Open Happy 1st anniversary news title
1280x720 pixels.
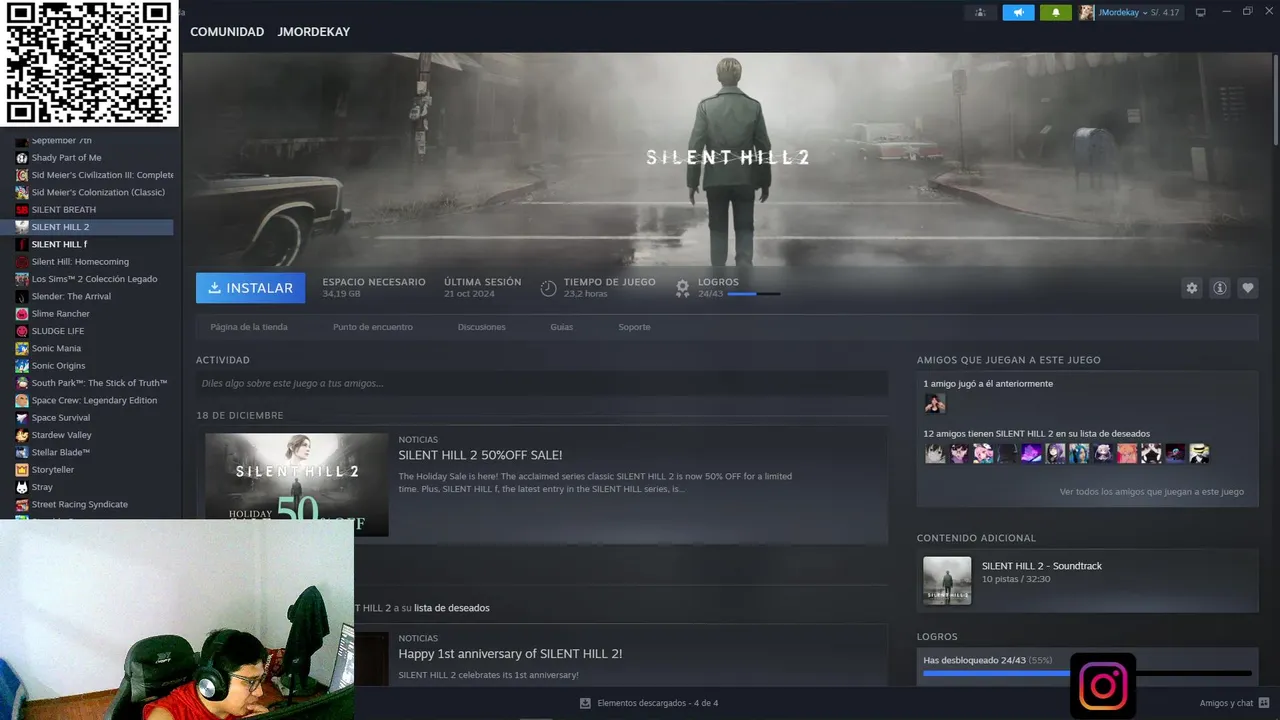(x=510, y=654)
